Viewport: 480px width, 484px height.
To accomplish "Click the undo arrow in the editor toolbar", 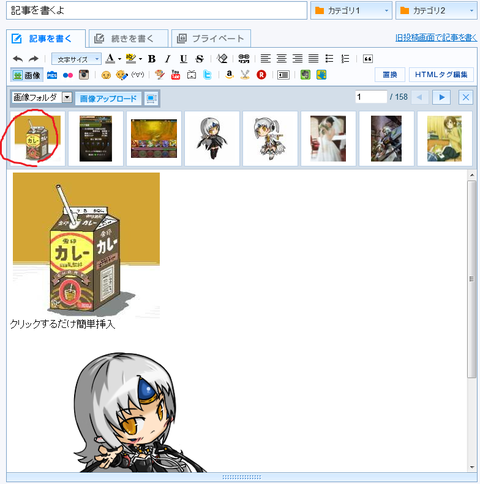I will coord(18,59).
